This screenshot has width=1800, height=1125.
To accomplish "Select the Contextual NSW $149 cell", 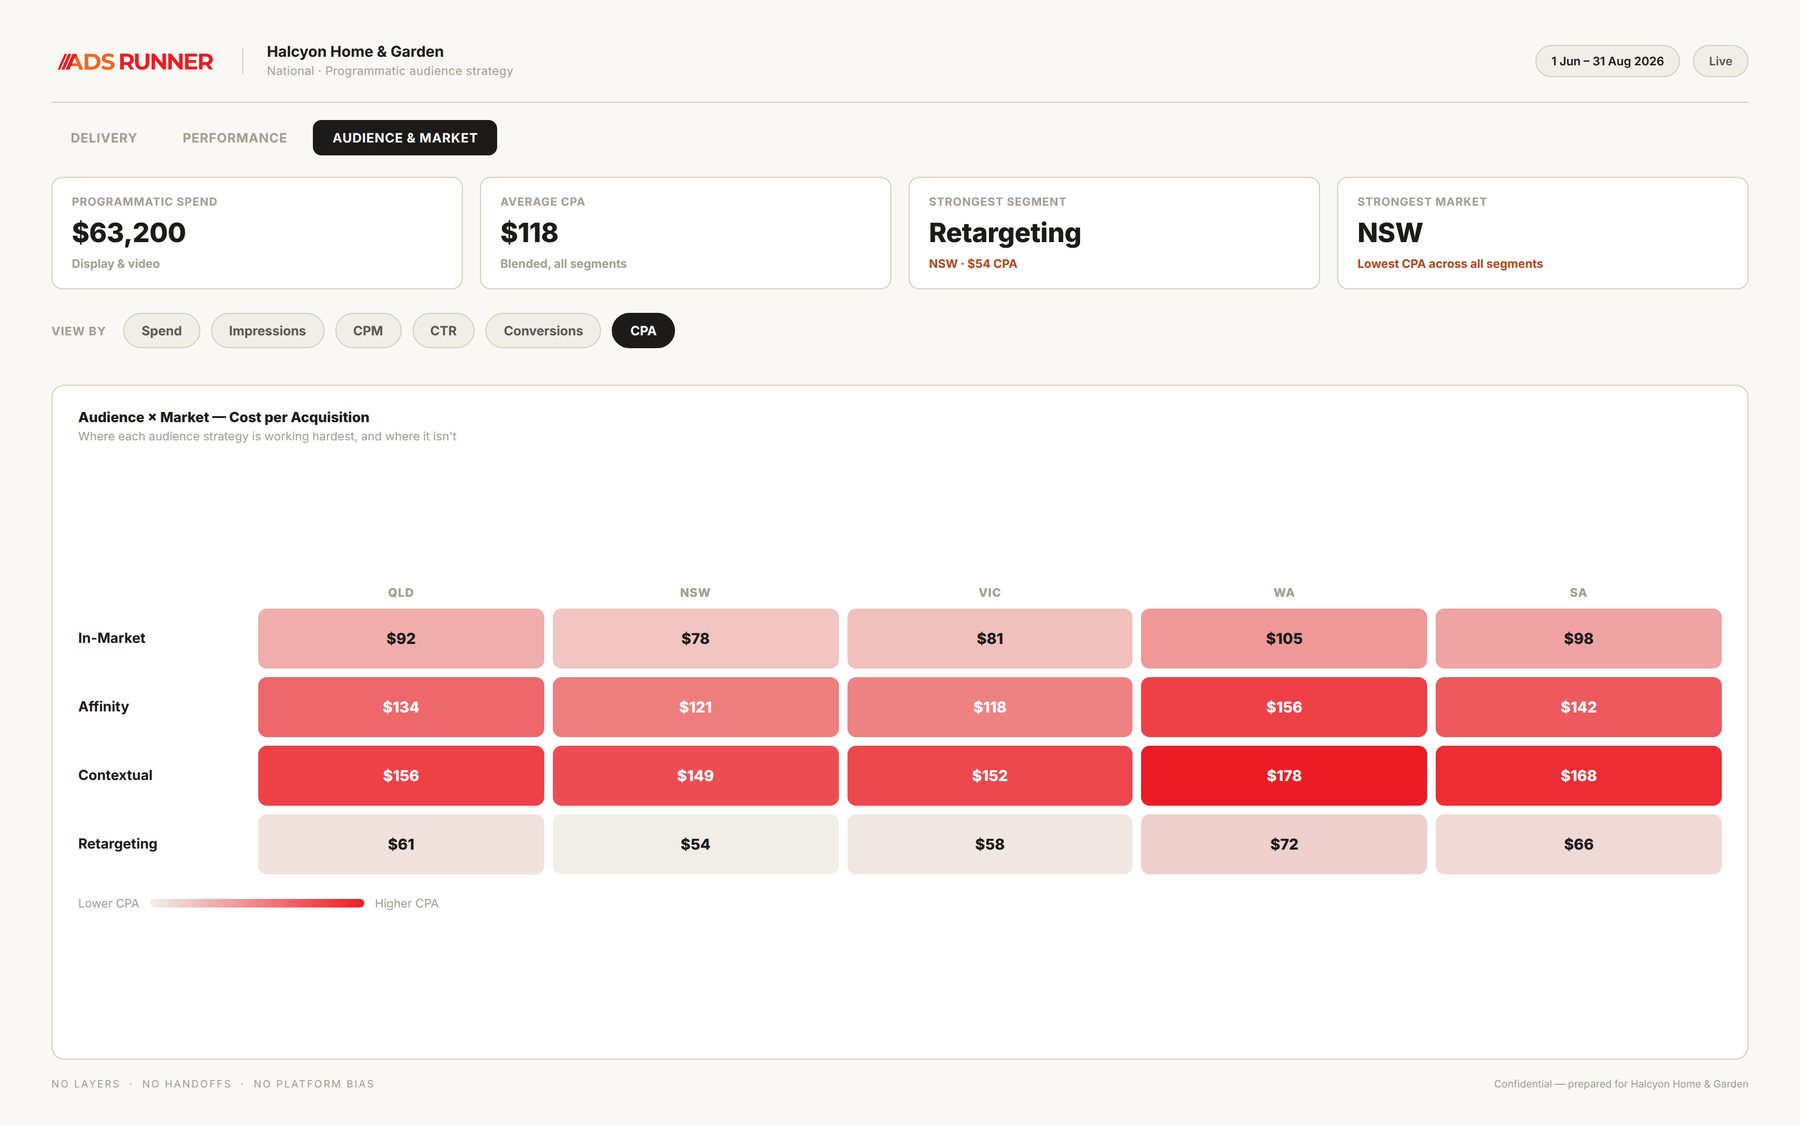I will coord(695,775).
